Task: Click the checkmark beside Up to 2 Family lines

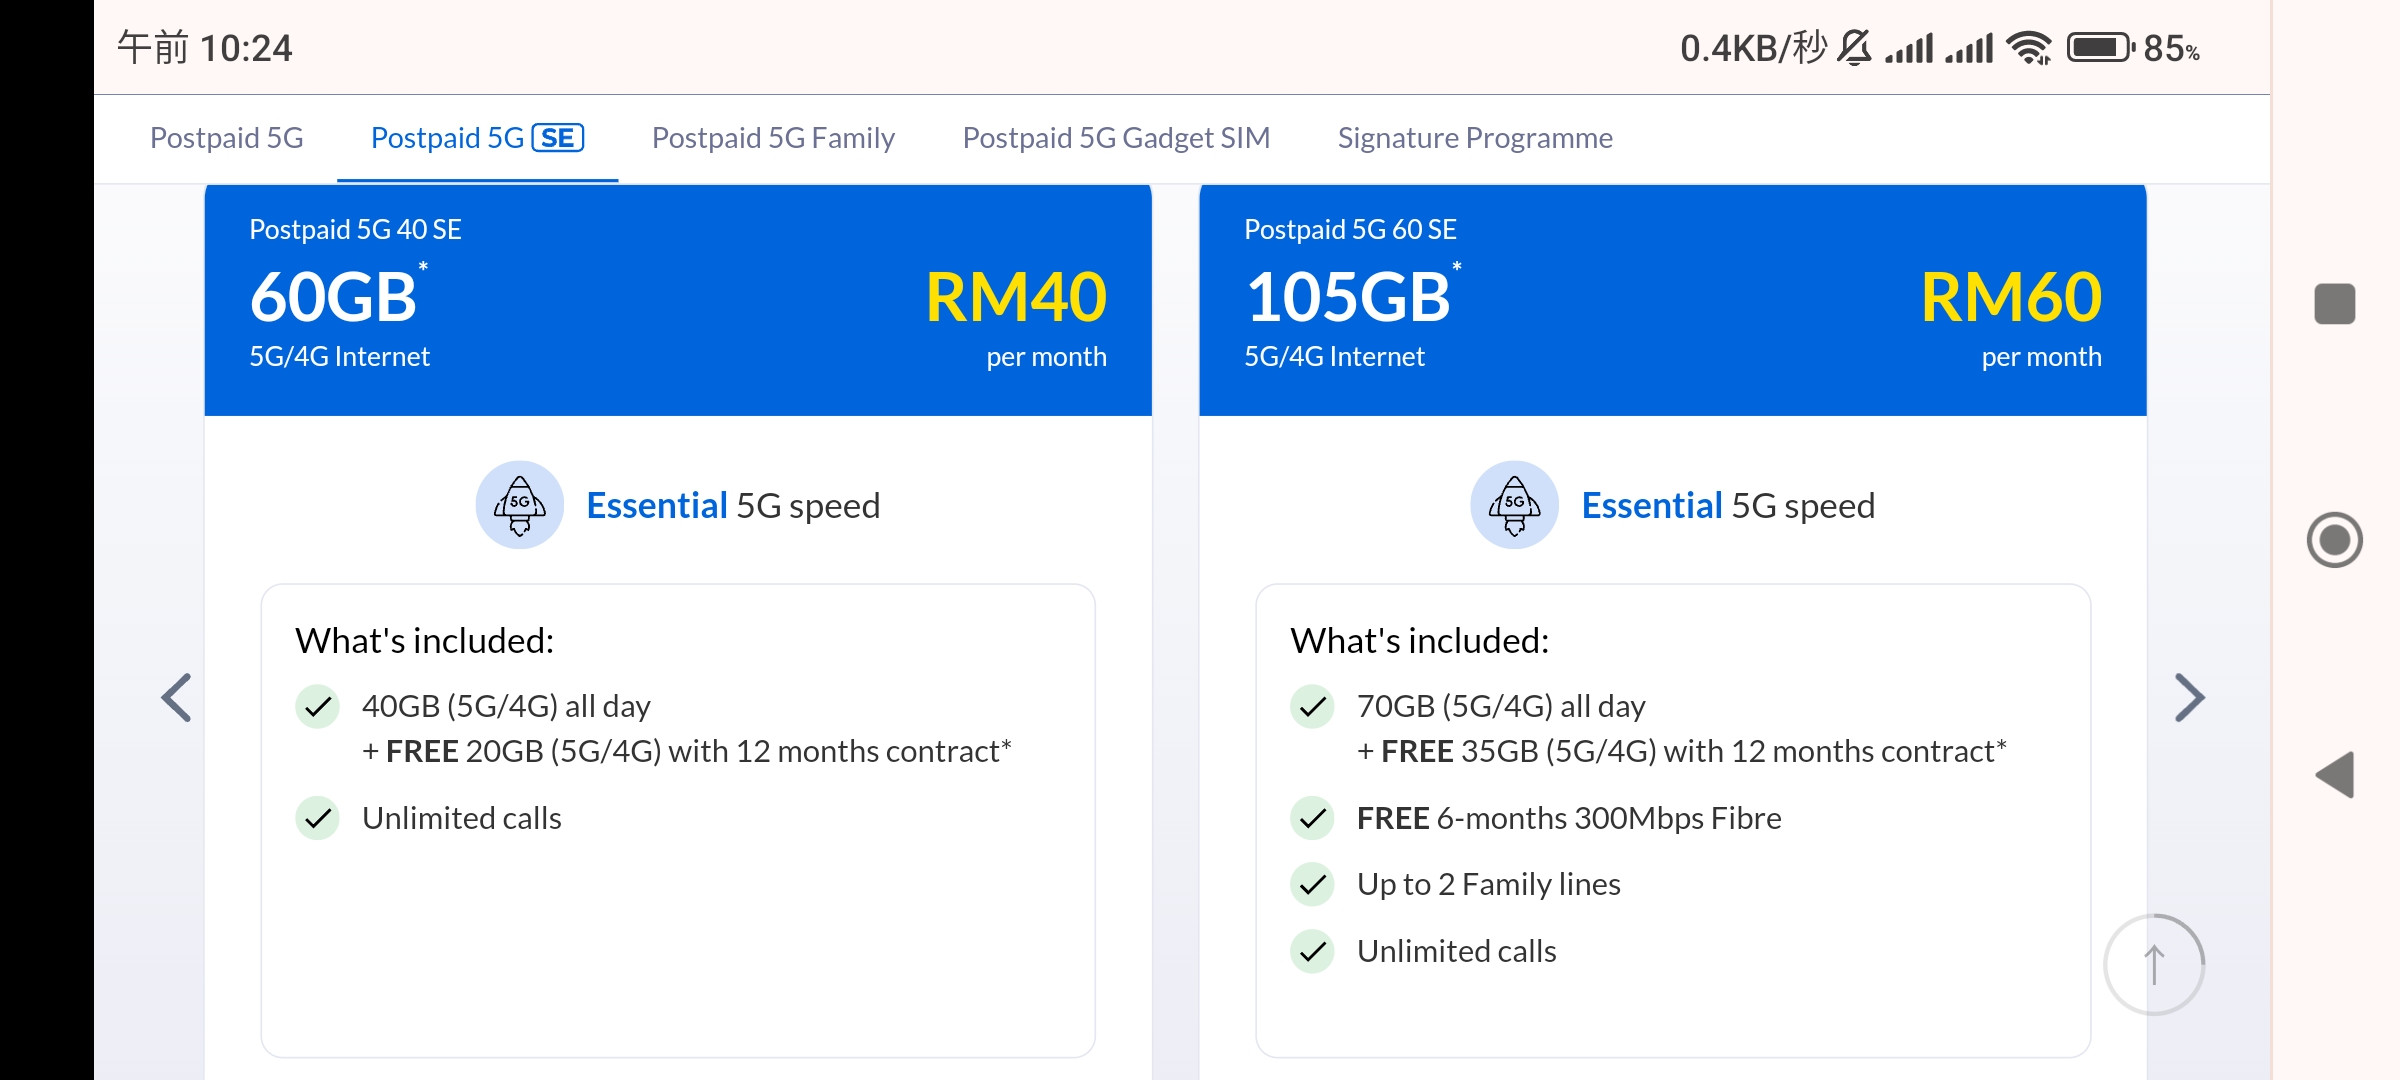Action: [x=1313, y=885]
